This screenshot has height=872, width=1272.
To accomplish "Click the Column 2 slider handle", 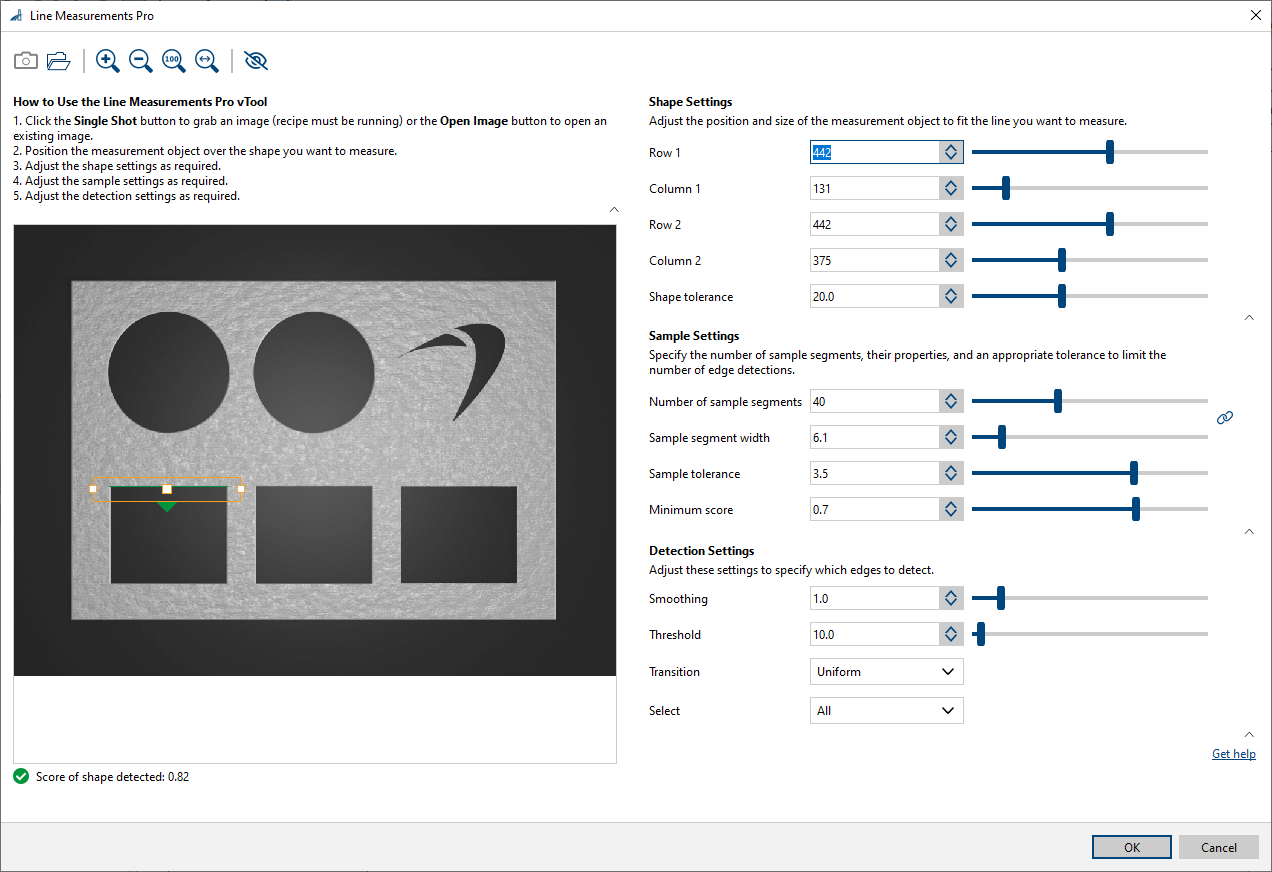I will (x=1062, y=260).
